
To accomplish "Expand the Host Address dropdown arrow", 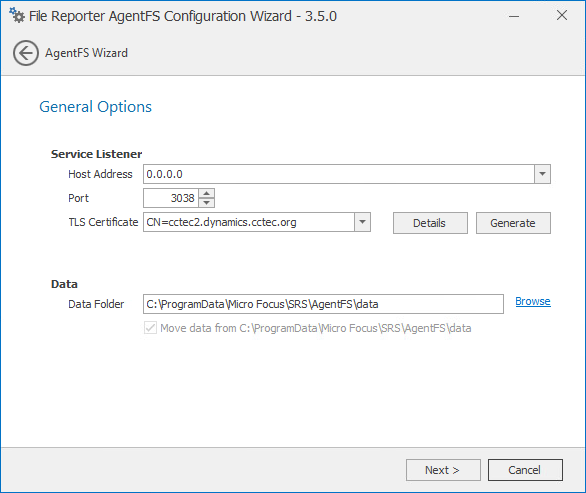I will [x=542, y=174].
